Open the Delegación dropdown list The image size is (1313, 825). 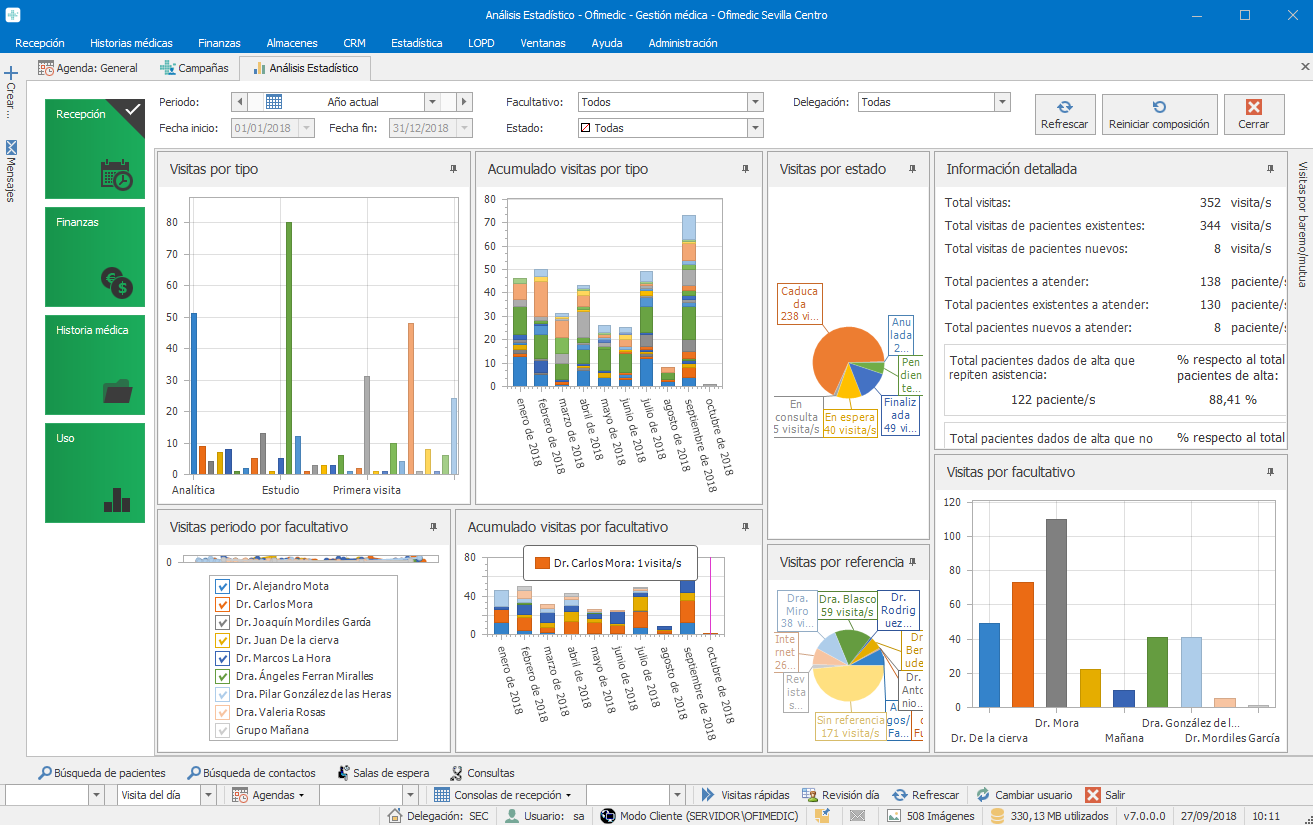click(1001, 102)
